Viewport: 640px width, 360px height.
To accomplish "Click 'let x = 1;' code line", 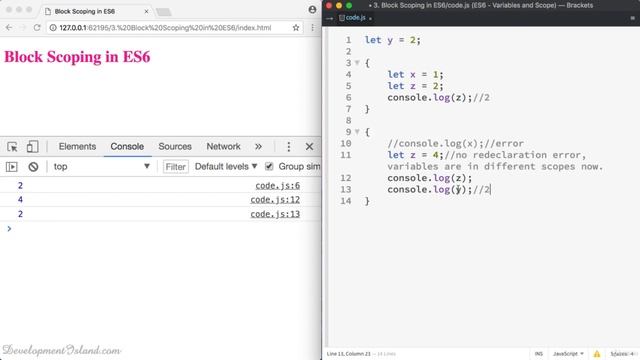I will [415, 75].
